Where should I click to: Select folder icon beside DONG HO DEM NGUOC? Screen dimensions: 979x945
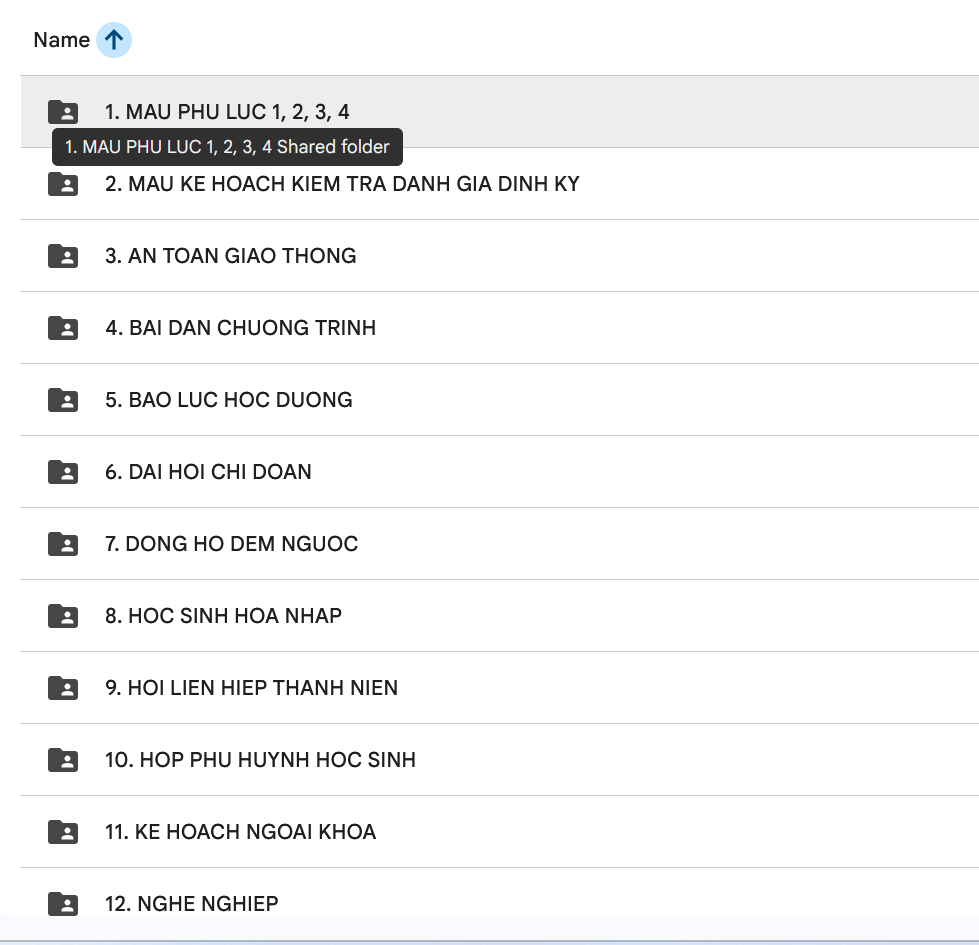(63, 544)
